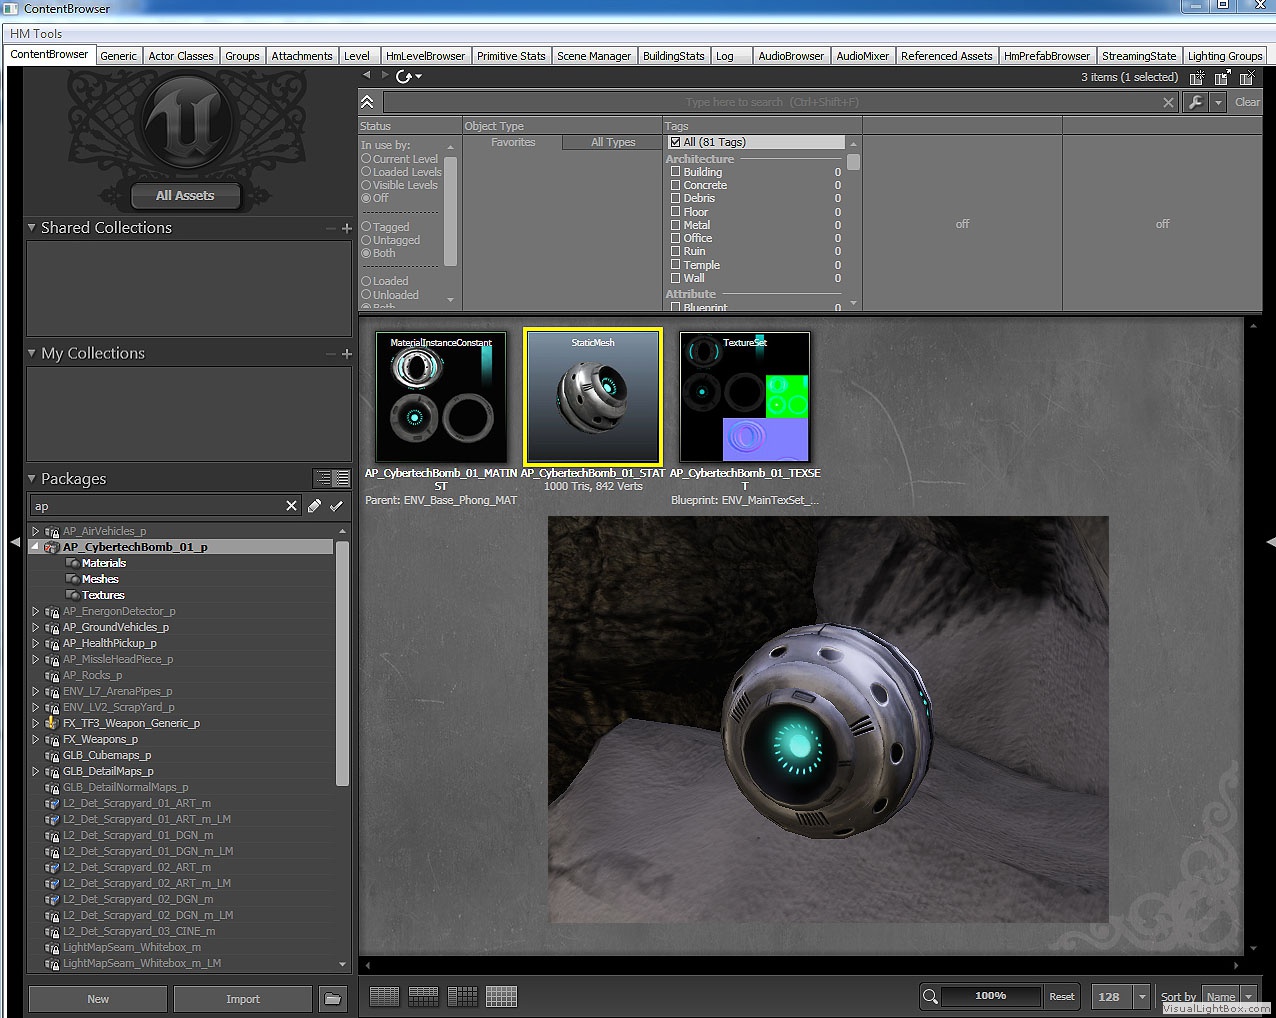Go back in browser history
The width and height of the screenshot is (1276, 1018).
point(367,76)
